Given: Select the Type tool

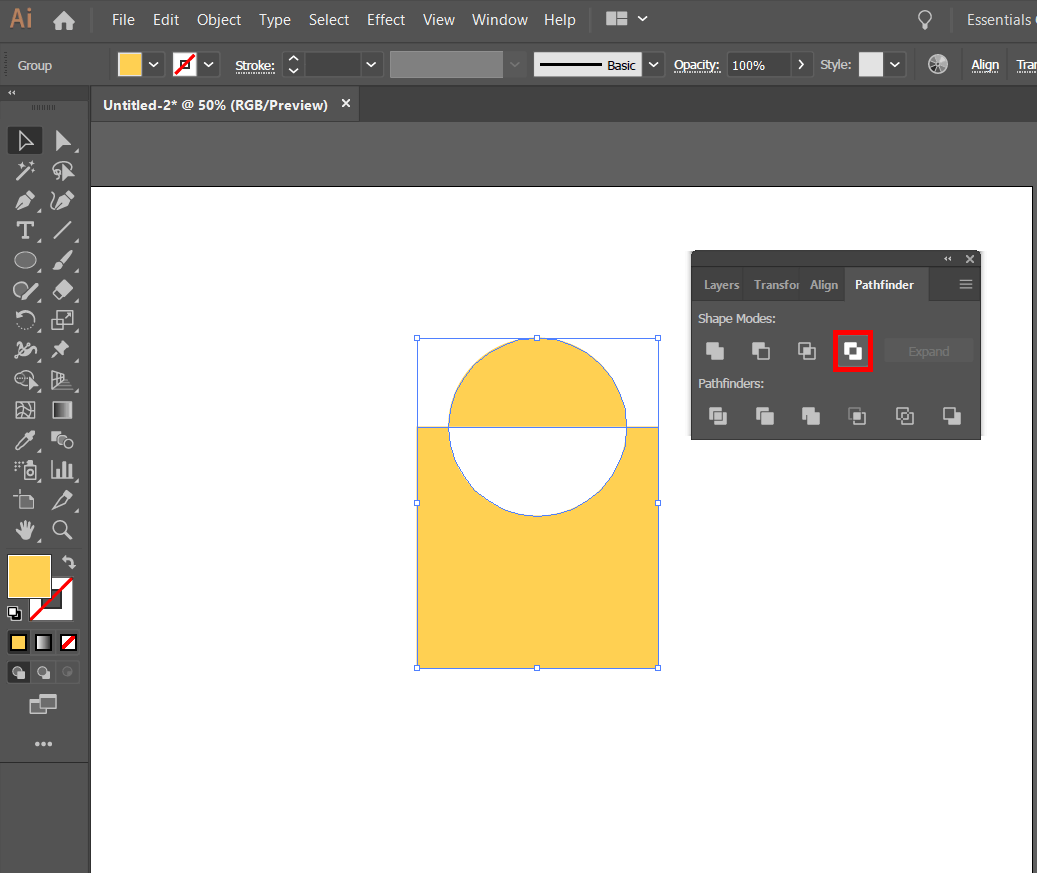Looking at the screenshot, I should pyautogui.click(x=25, y=230).
